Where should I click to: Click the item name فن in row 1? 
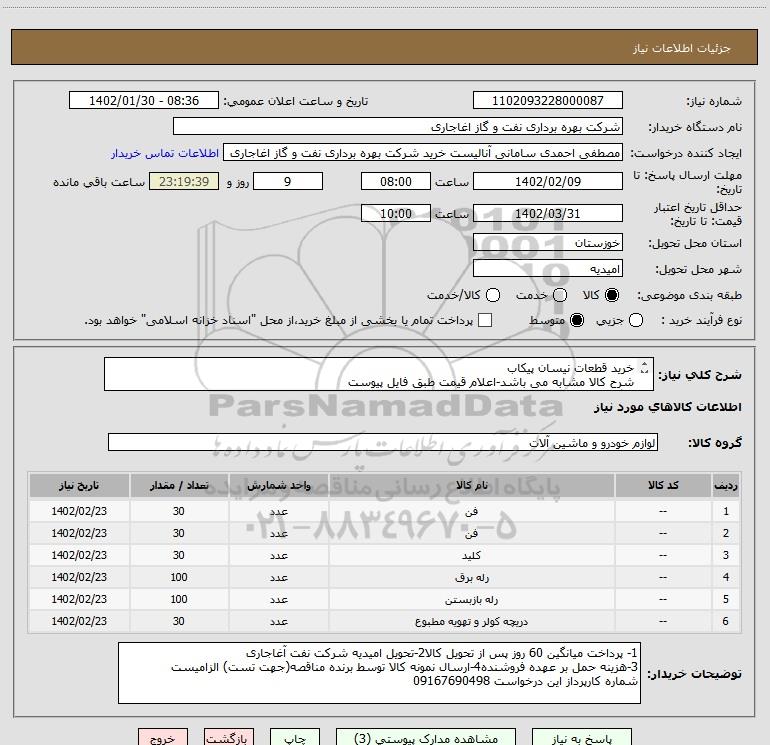471,511
